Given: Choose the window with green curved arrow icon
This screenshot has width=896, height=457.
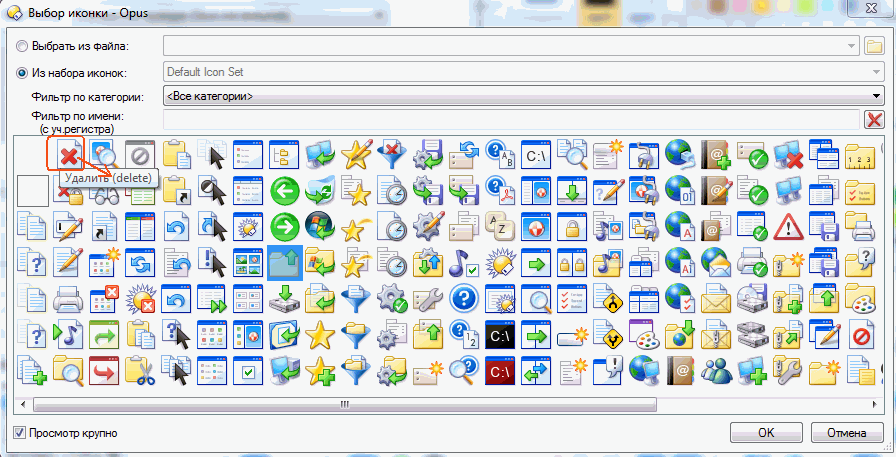Looking at the screenshot, I should click(104, 334).
